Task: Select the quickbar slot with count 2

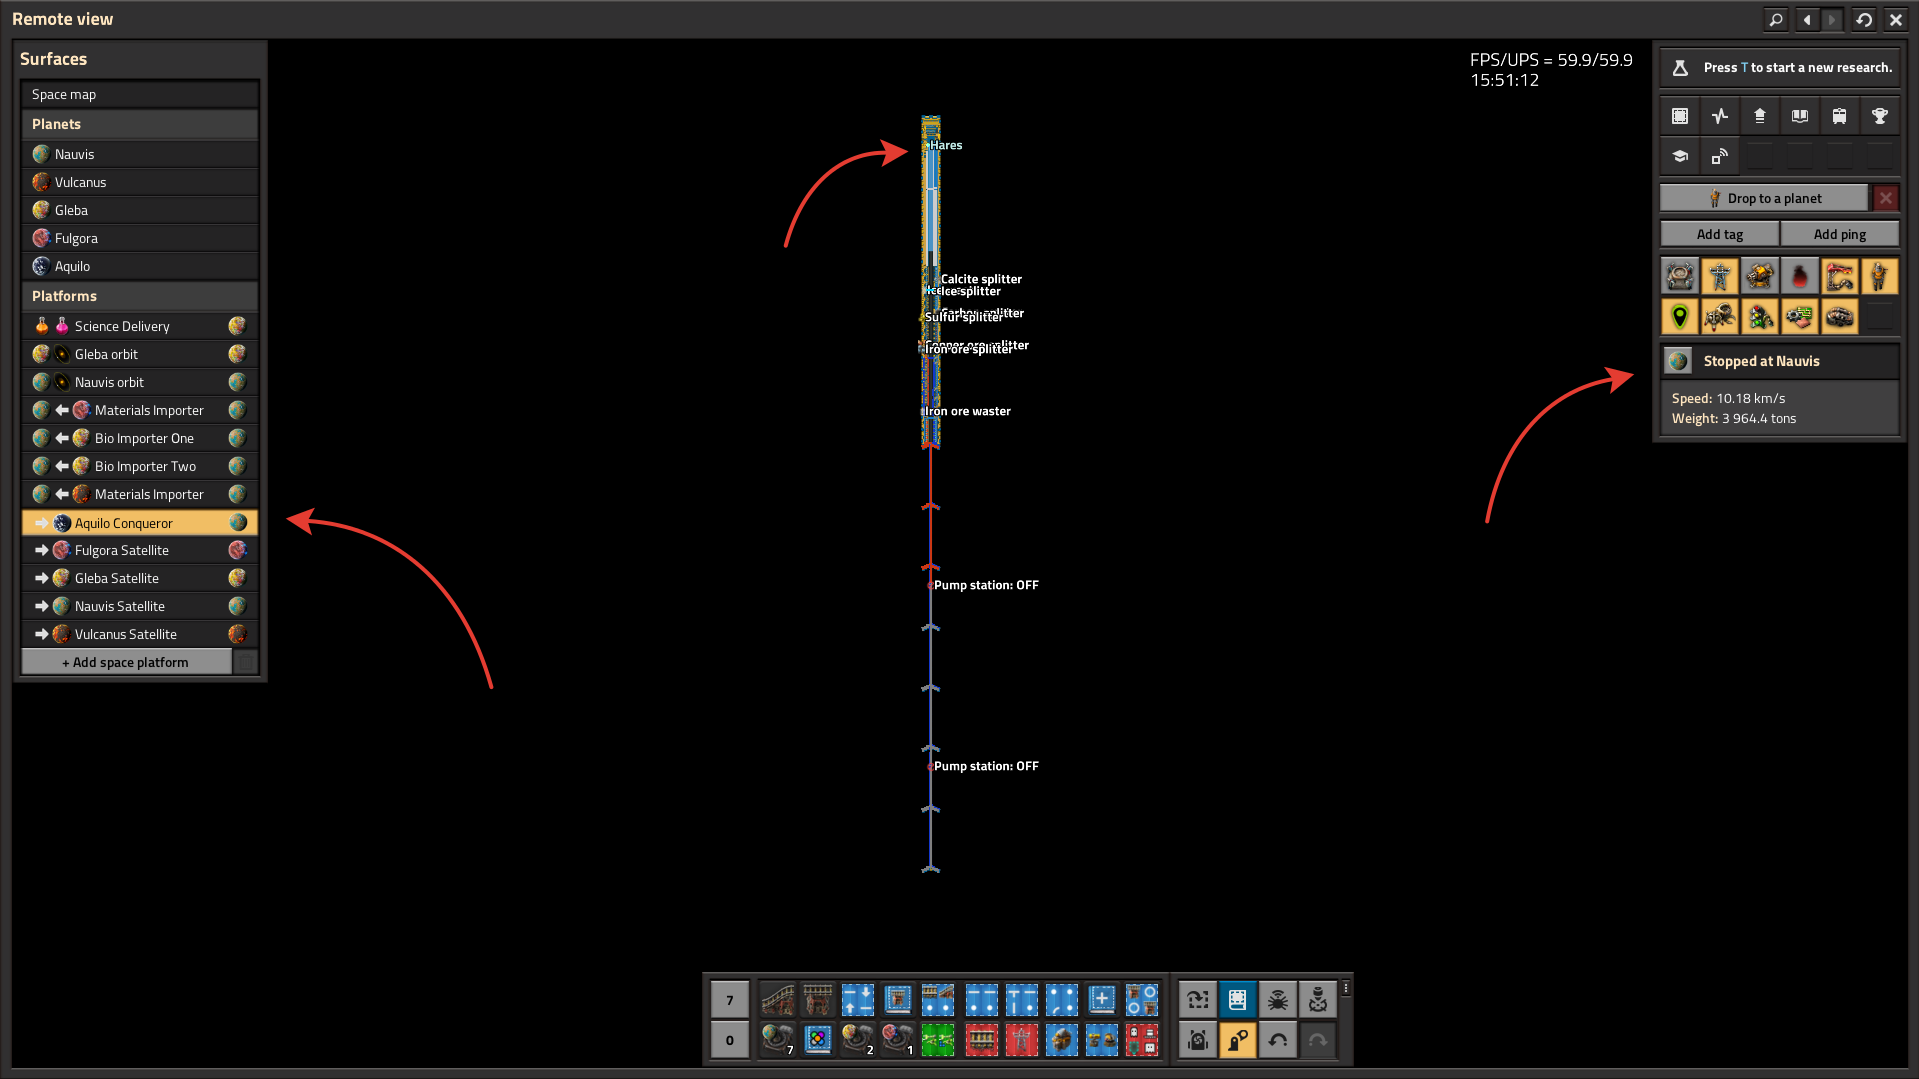Action: click(858, 1040)
